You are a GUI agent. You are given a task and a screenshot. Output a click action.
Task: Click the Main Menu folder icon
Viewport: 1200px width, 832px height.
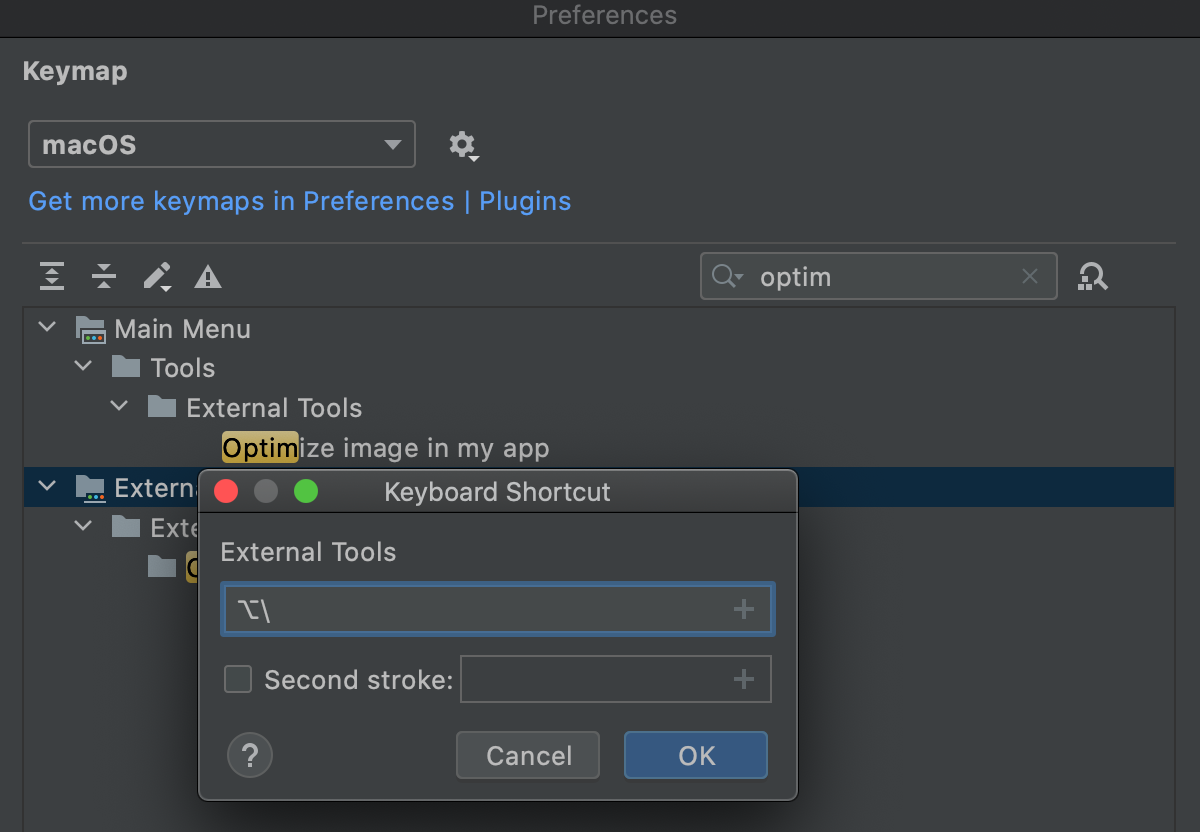pyautogui.click(x=91, y=329)
